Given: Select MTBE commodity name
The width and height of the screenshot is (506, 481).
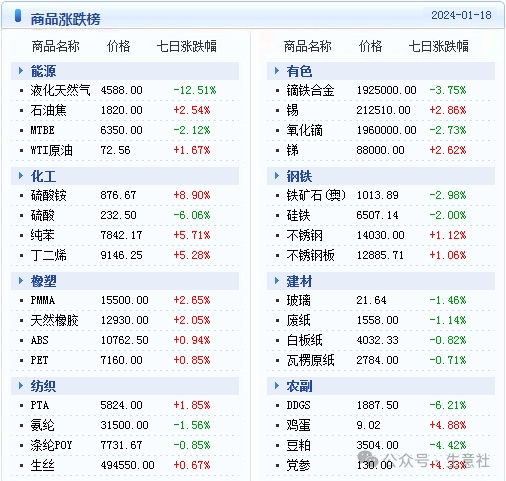Looking at the screenshot, I should [42, 130].
